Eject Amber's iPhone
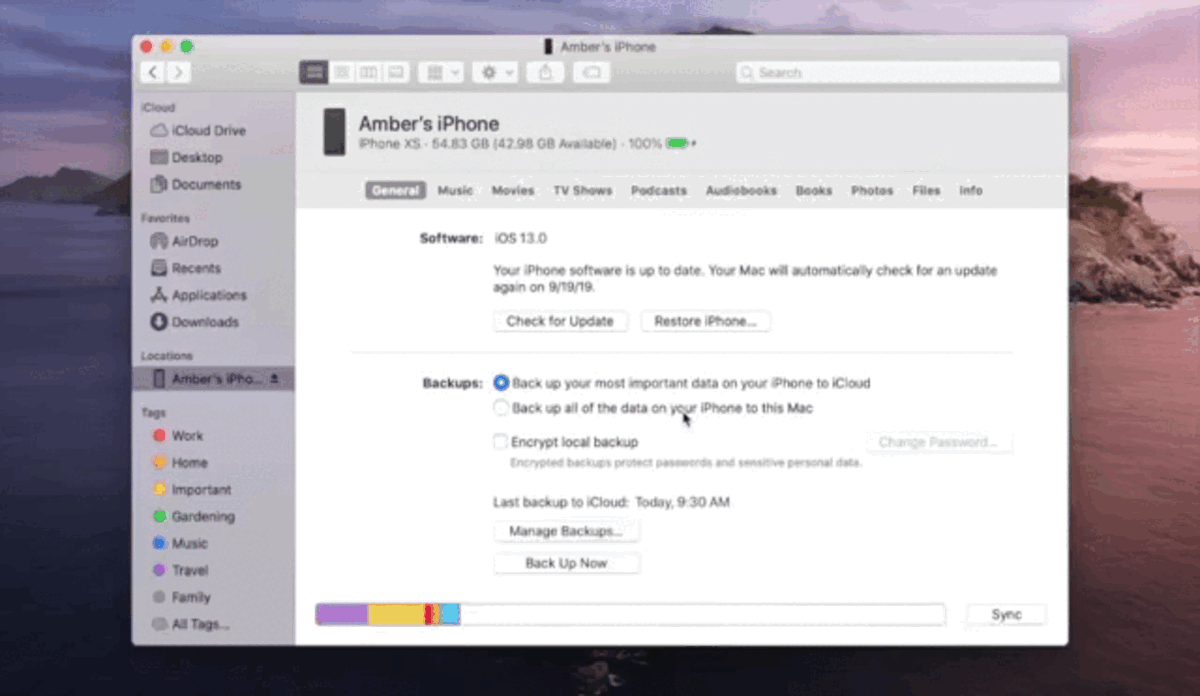1200x696 pixels. (275, 380)
